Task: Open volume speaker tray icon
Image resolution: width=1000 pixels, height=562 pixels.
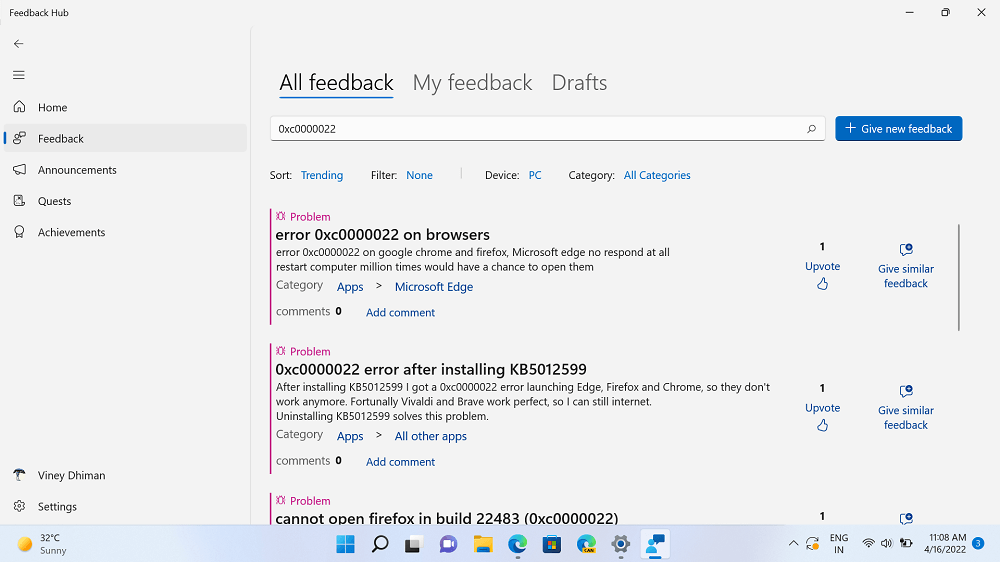Action: (x=886, y=544)
